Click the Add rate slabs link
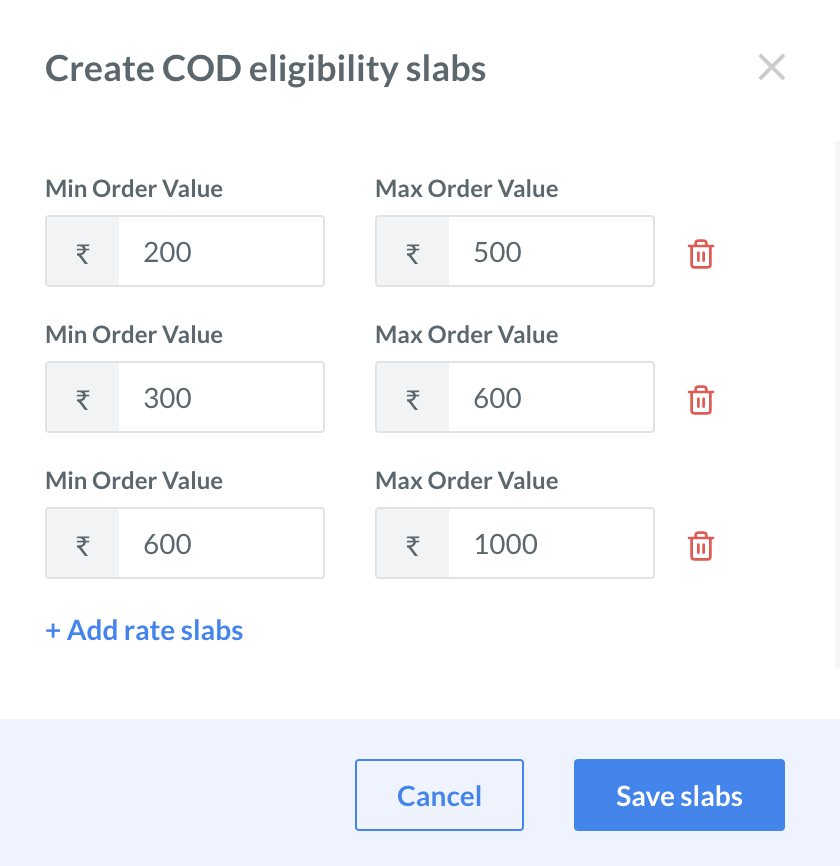 [143, 630]
